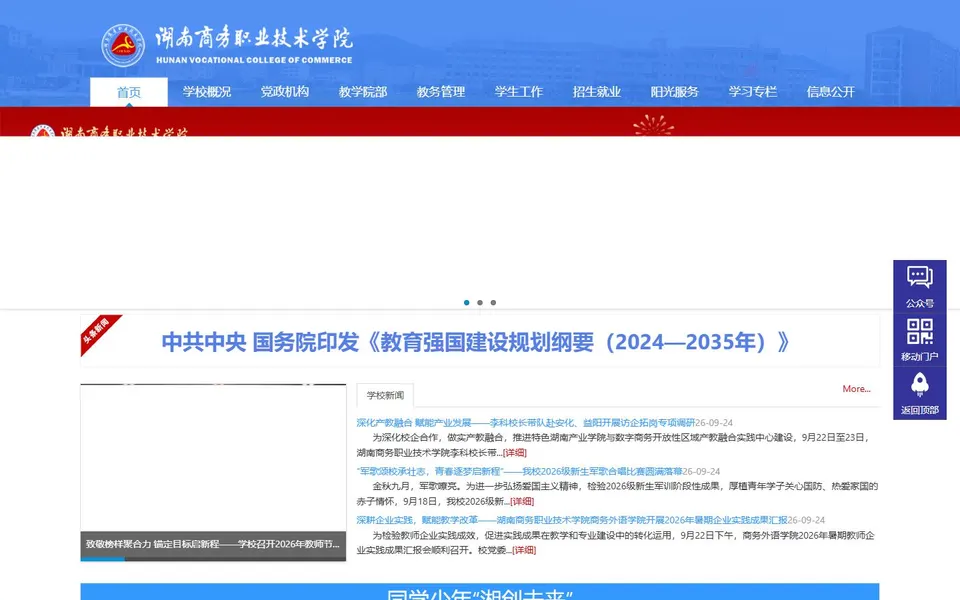This screenshot has width=960, height=600.
Task: Click the Hunan Vocational College of Commerce title
Action: pyautogui.click(x=254, y=45)
